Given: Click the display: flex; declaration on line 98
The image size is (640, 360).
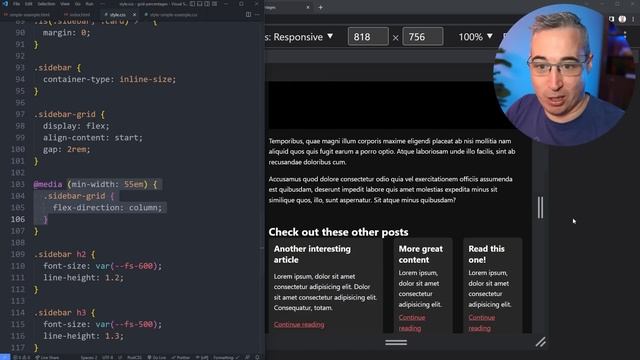Looking at the screenshot, I should [76, 126].
